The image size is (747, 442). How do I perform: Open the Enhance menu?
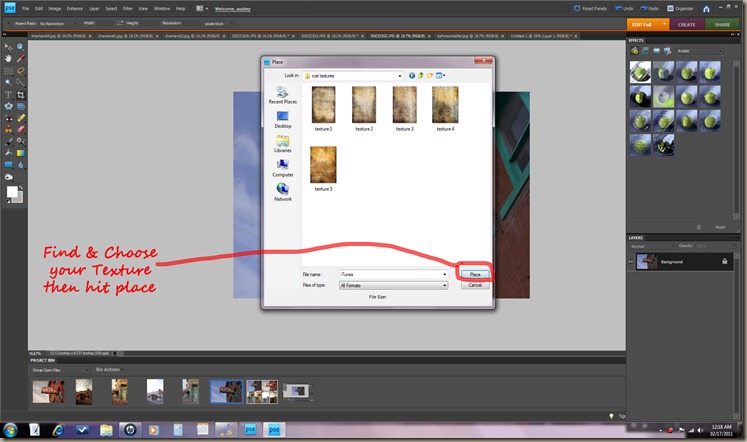75,8
